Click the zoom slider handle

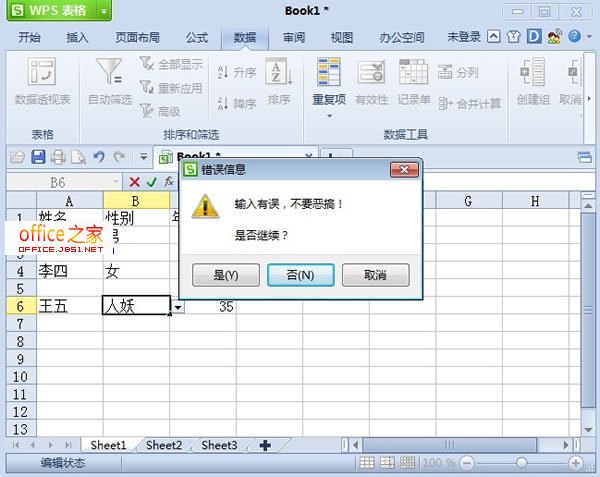click(521, 463)
